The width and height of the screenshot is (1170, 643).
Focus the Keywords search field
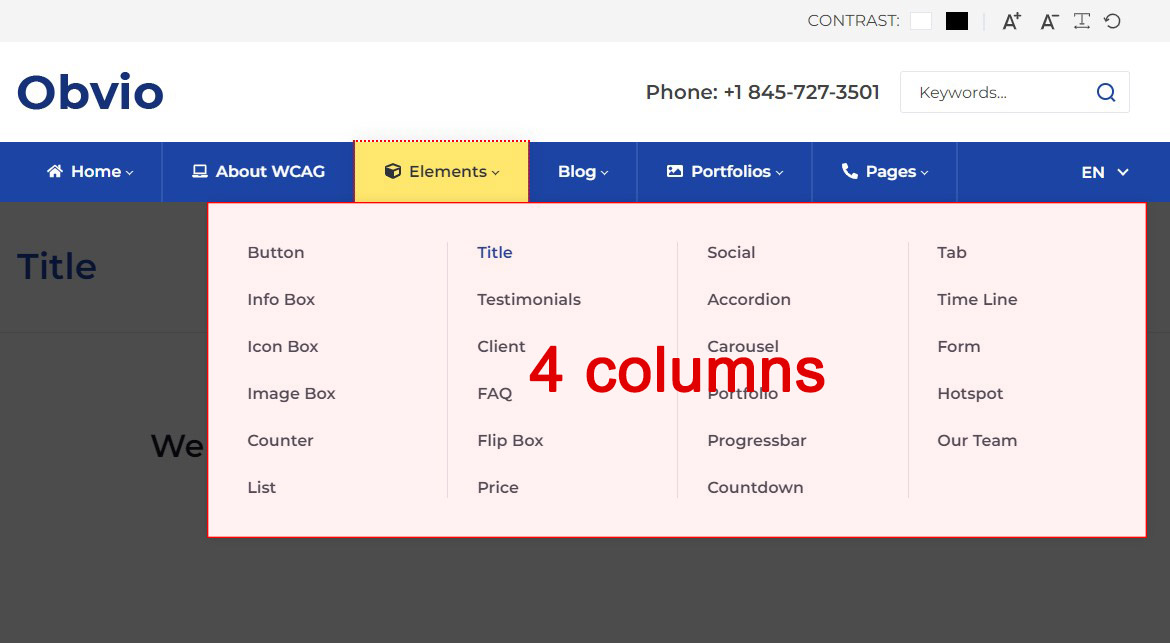[1014, 92]
